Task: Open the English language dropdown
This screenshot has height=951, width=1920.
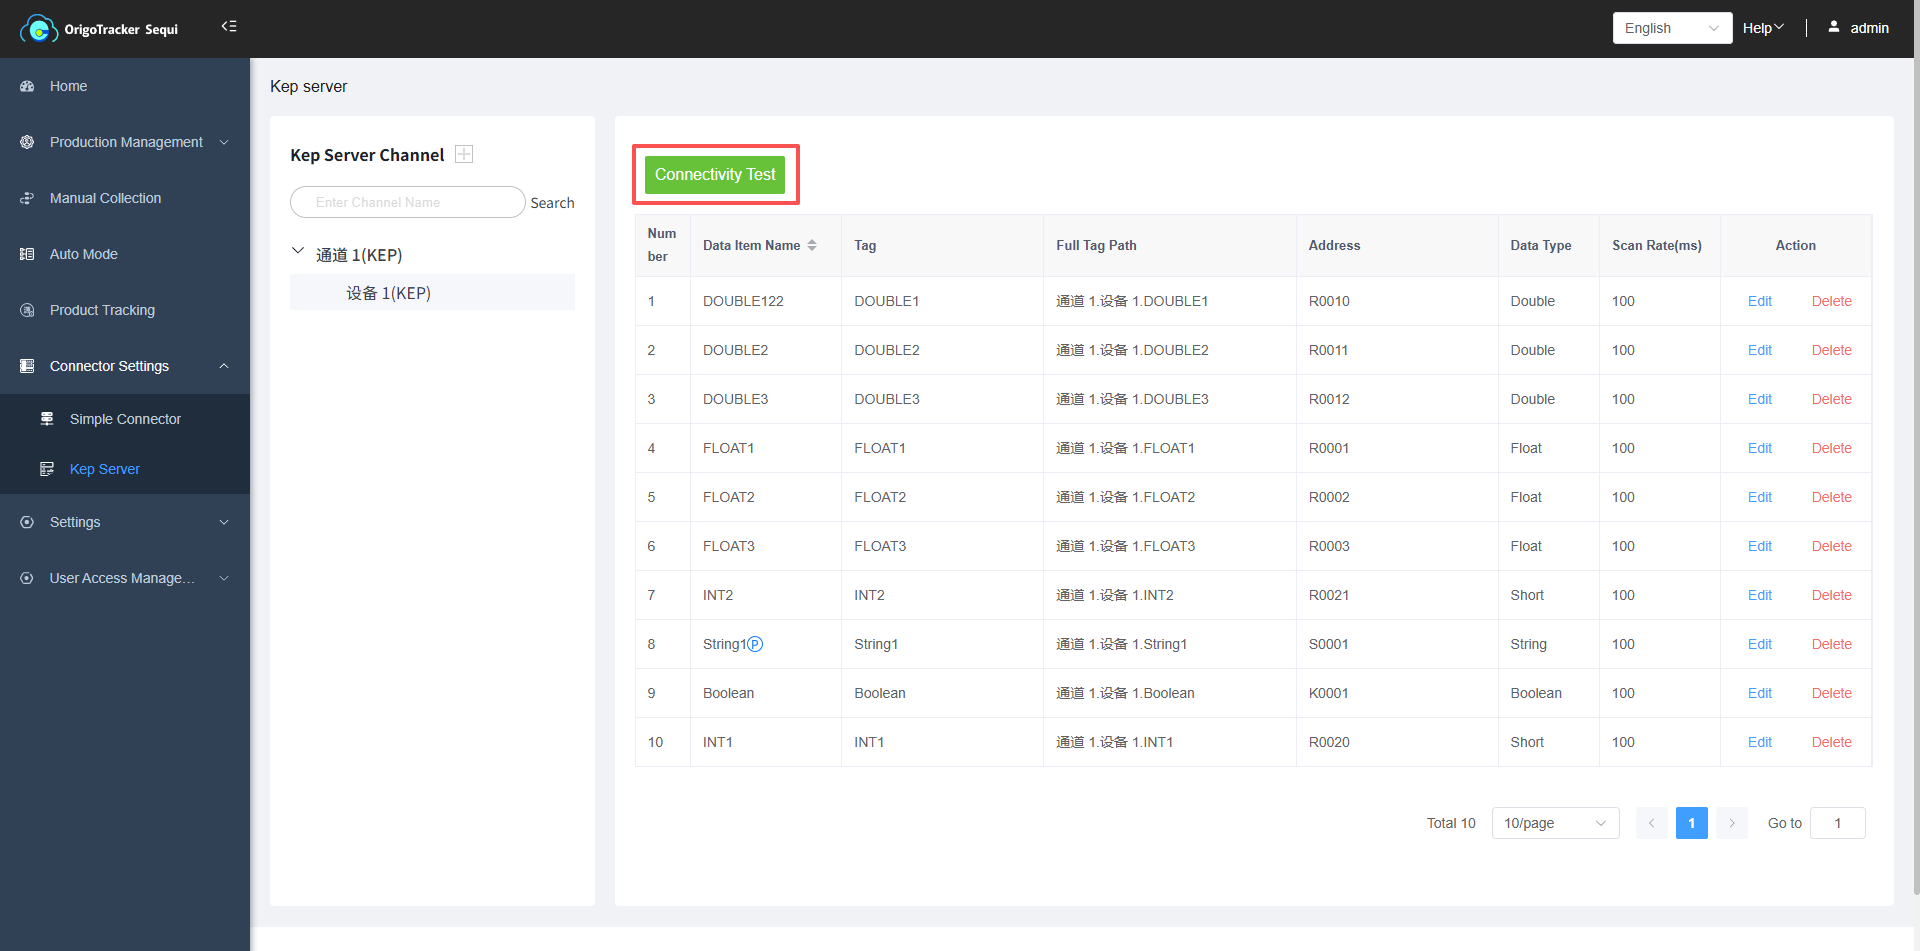Action: (x=1671, y=28)
